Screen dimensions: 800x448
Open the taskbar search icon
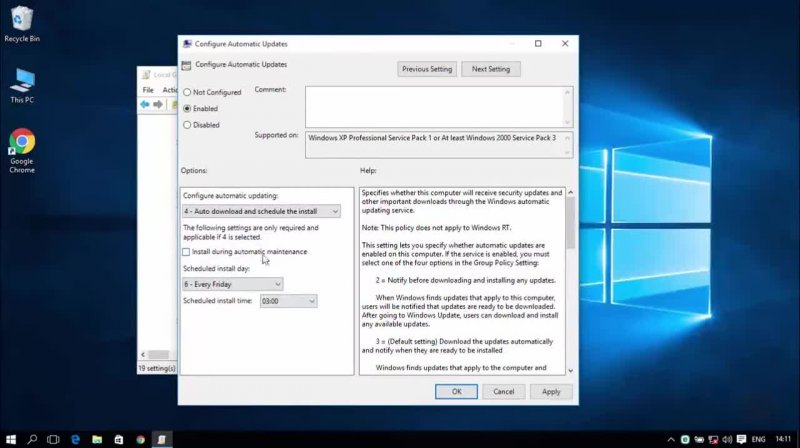[x=32, y=439]
